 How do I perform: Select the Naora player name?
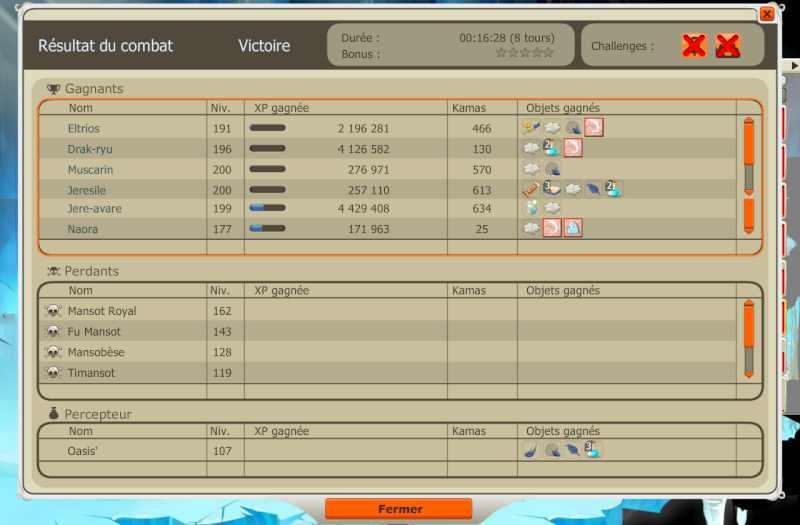83,229
